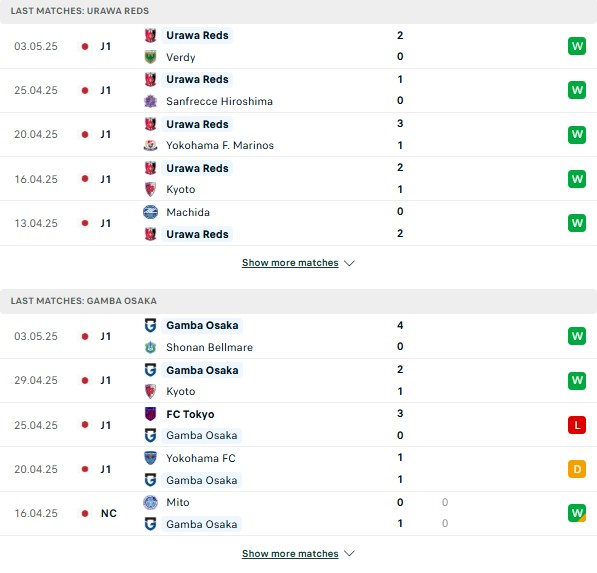Expand more matches under Gamba Osaka

point(290,554)
